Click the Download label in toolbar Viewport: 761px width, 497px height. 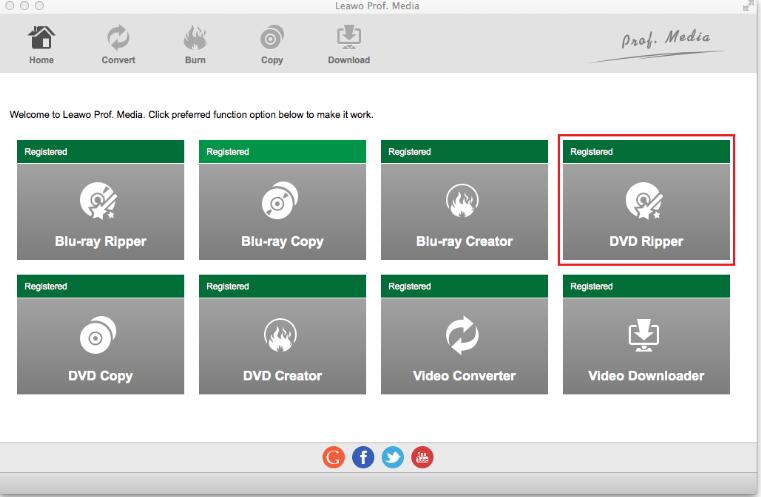349,60
